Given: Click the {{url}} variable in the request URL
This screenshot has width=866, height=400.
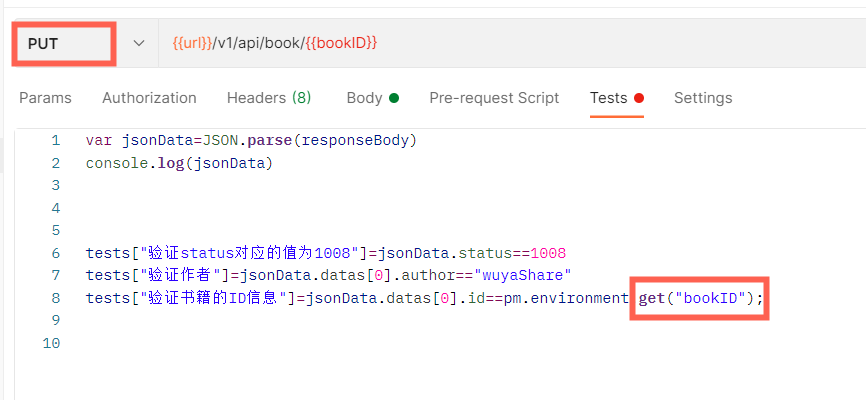Looking at the screenshot, I should point(193,44).
